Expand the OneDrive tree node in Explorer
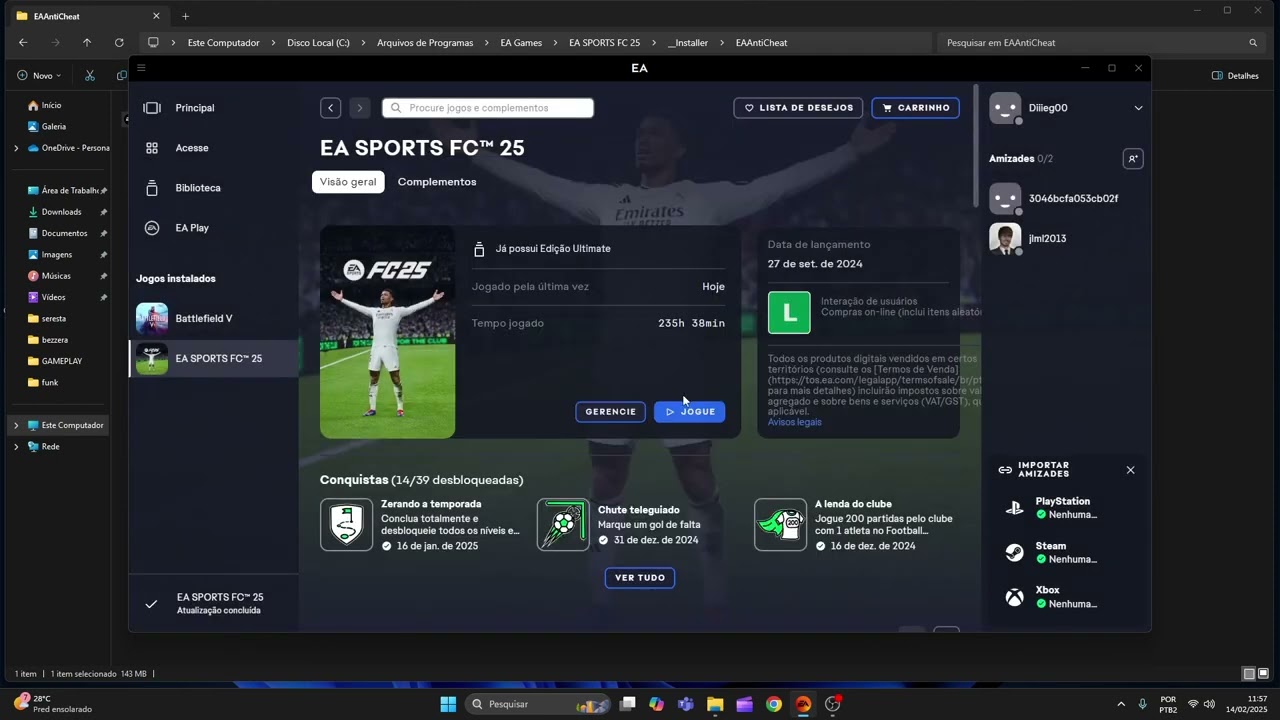The image size is (1280, 720). pyautogui.click(x=15, y=148)
